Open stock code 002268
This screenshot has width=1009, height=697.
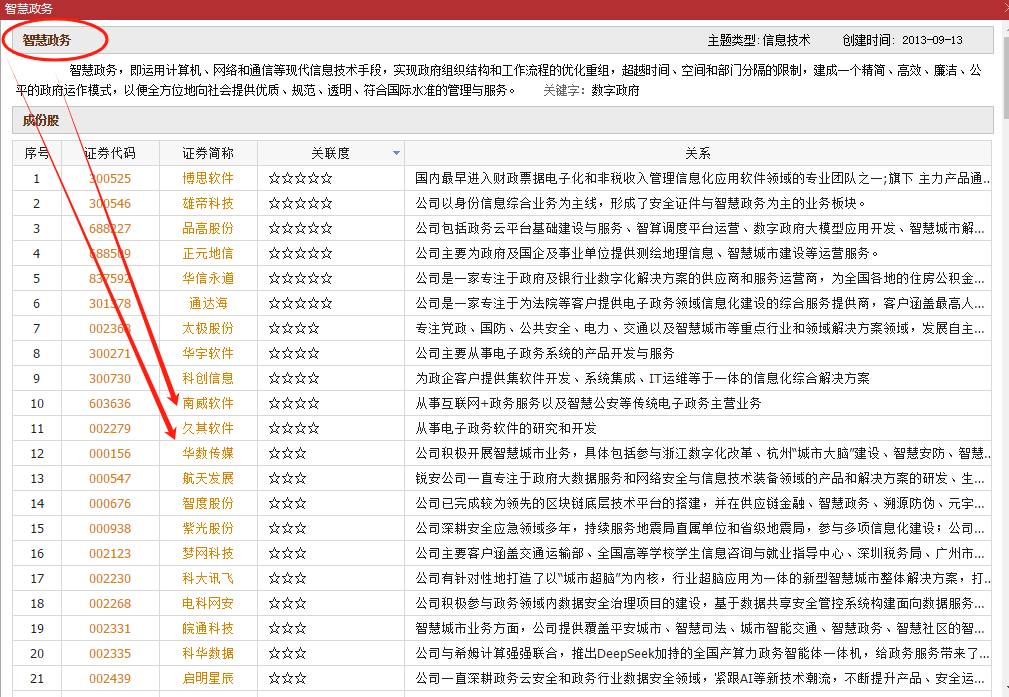(110, 604)
